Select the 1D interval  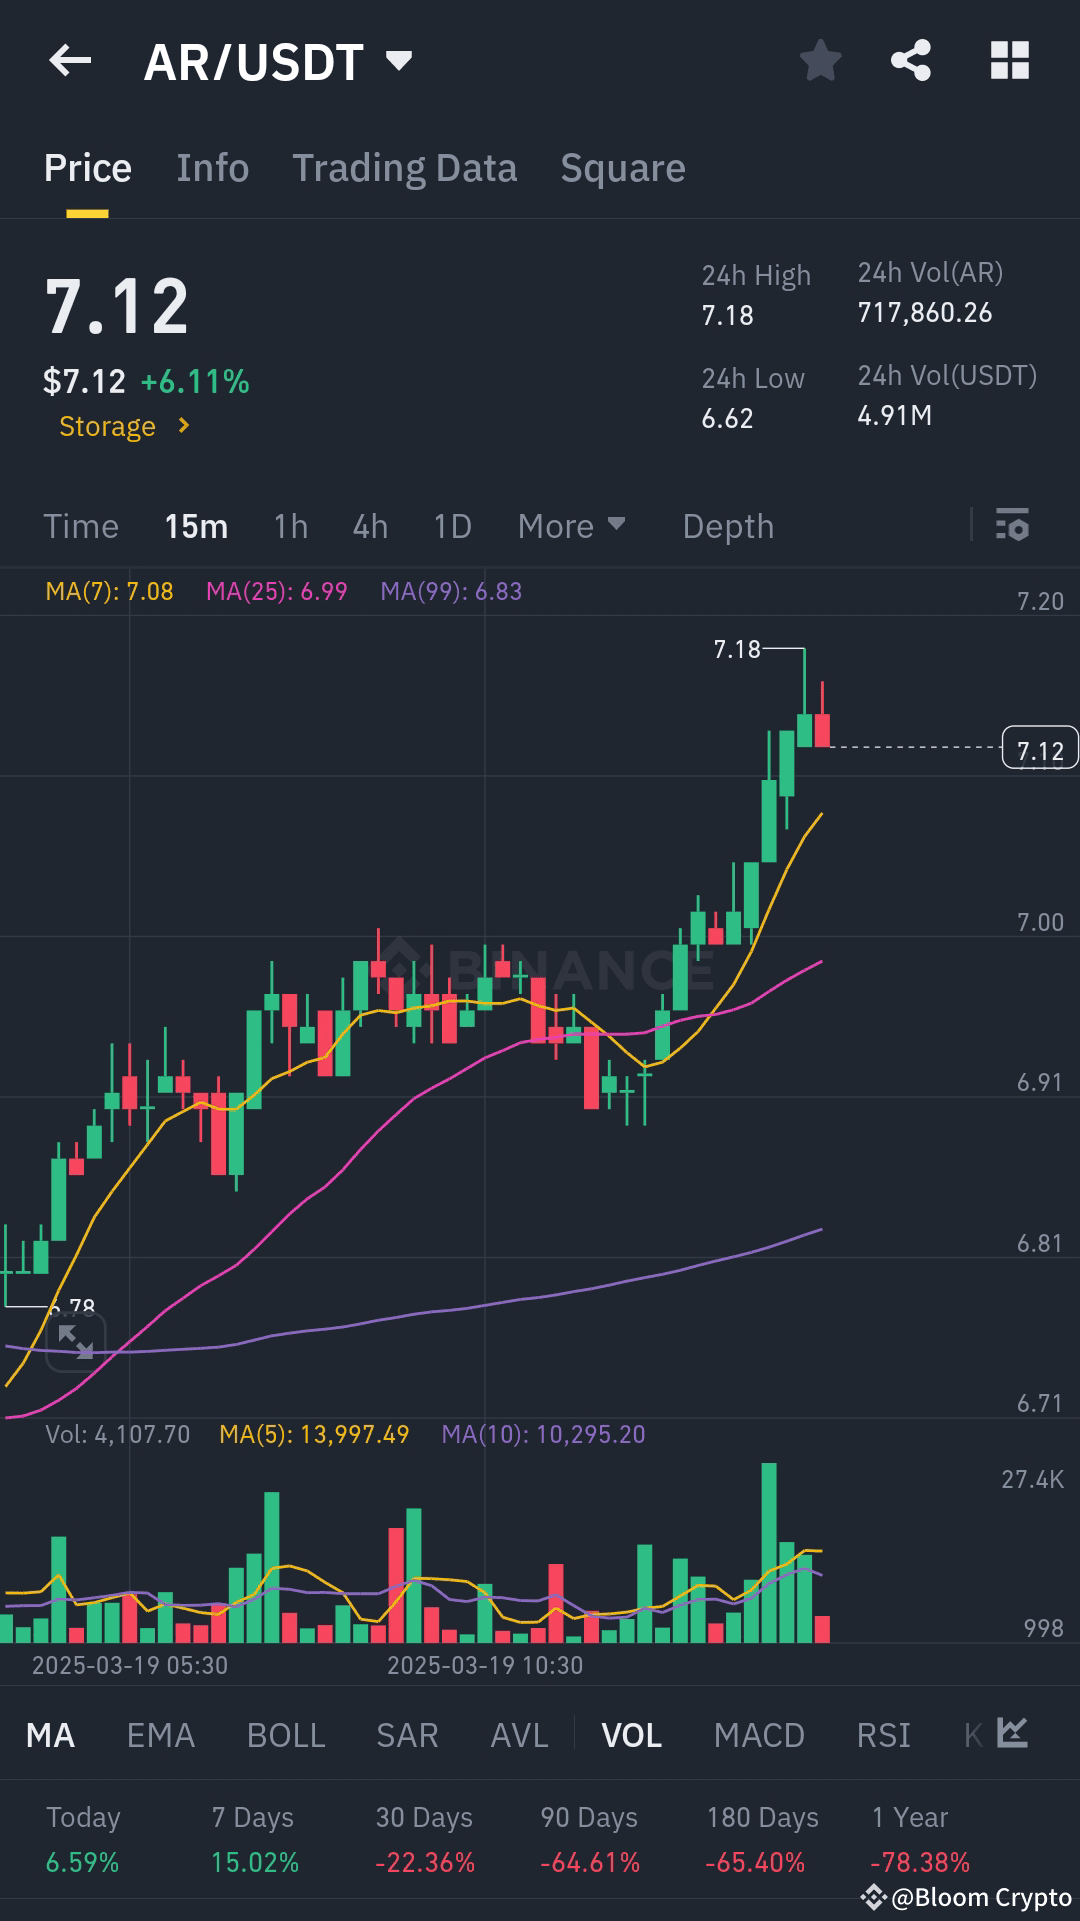tap(452, 526)
